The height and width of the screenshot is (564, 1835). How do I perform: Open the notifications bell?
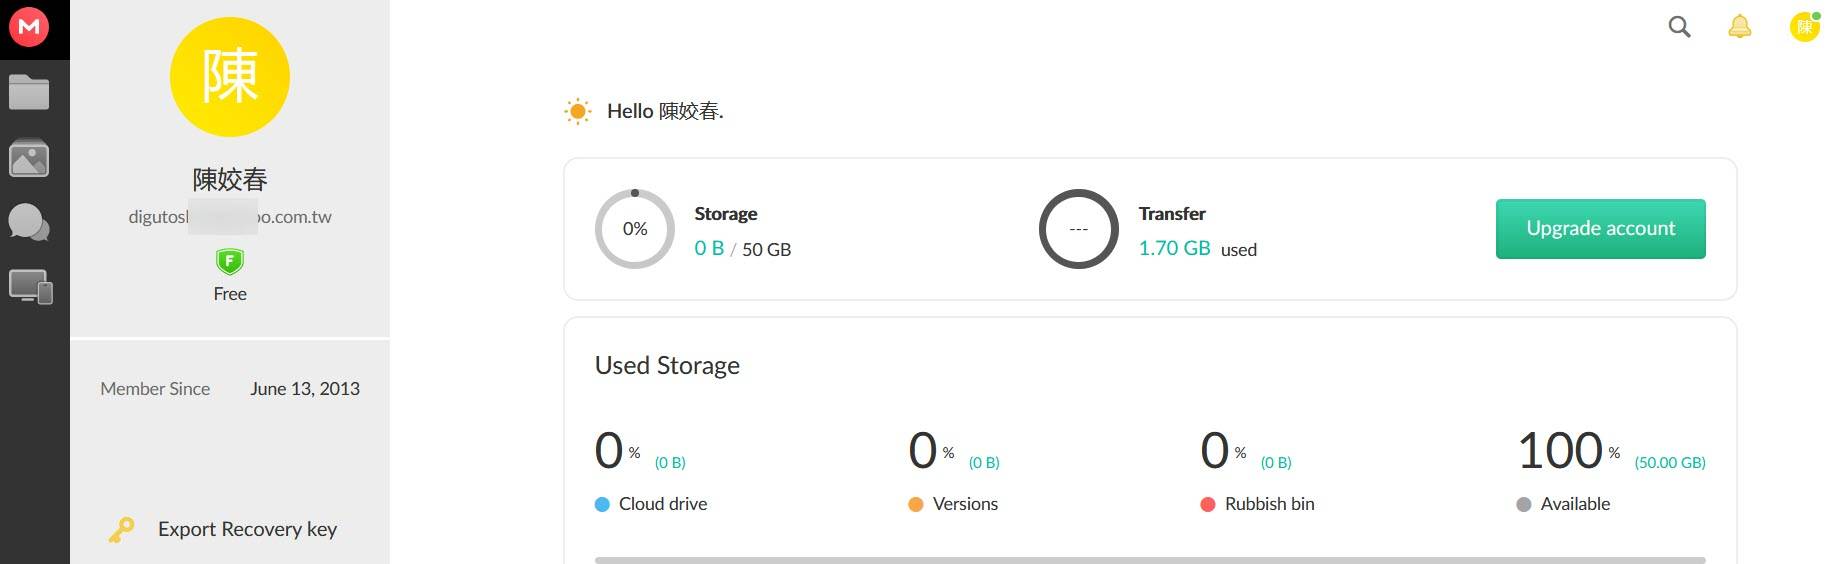point(1740,27)
